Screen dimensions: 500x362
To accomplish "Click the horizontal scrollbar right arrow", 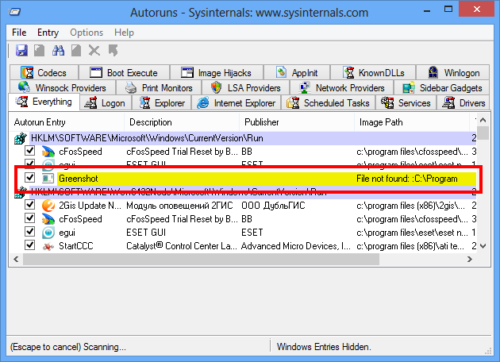I will [x=470, y=259].
